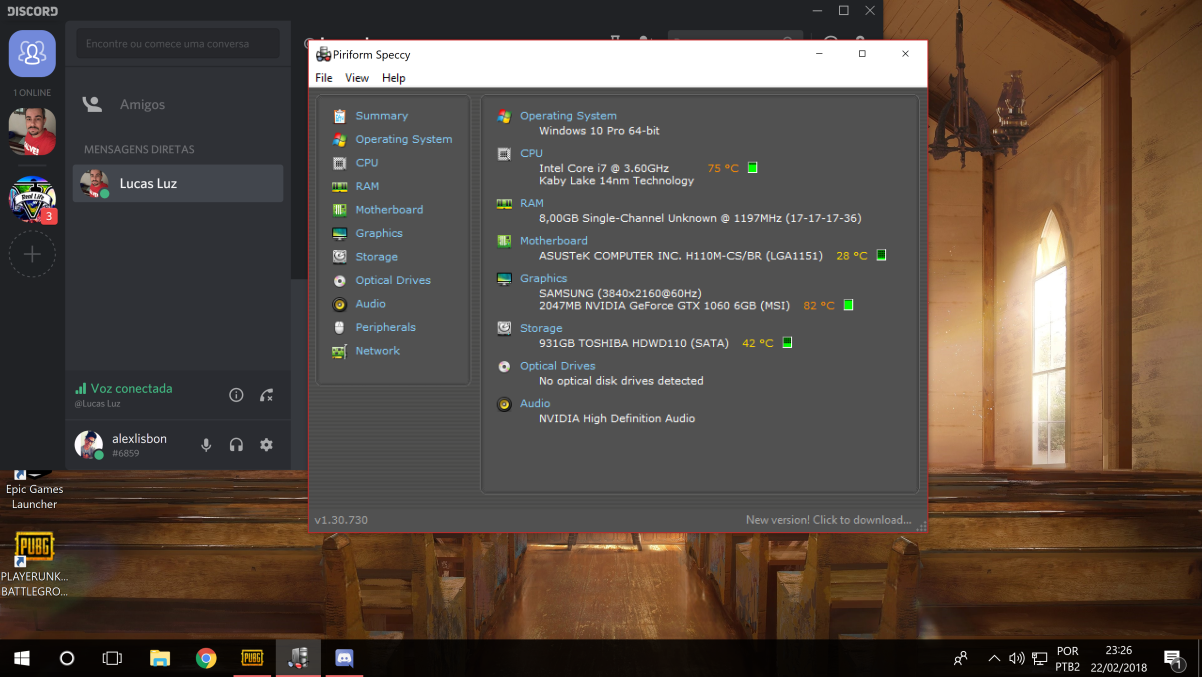Open the red-shirt avatar server in Discord
The image size is (1202, 677).
point(32,131)
